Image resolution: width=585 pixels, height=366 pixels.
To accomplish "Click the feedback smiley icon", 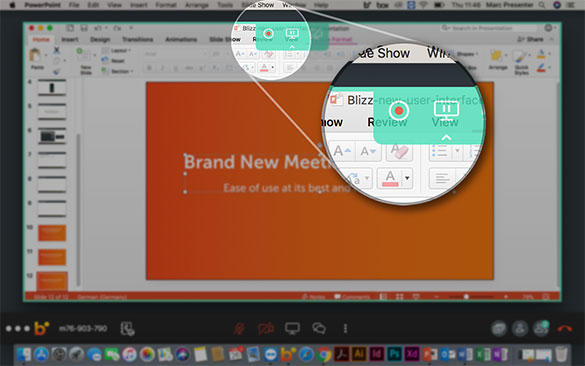I will pyautogui.click(x=548, y=28).
